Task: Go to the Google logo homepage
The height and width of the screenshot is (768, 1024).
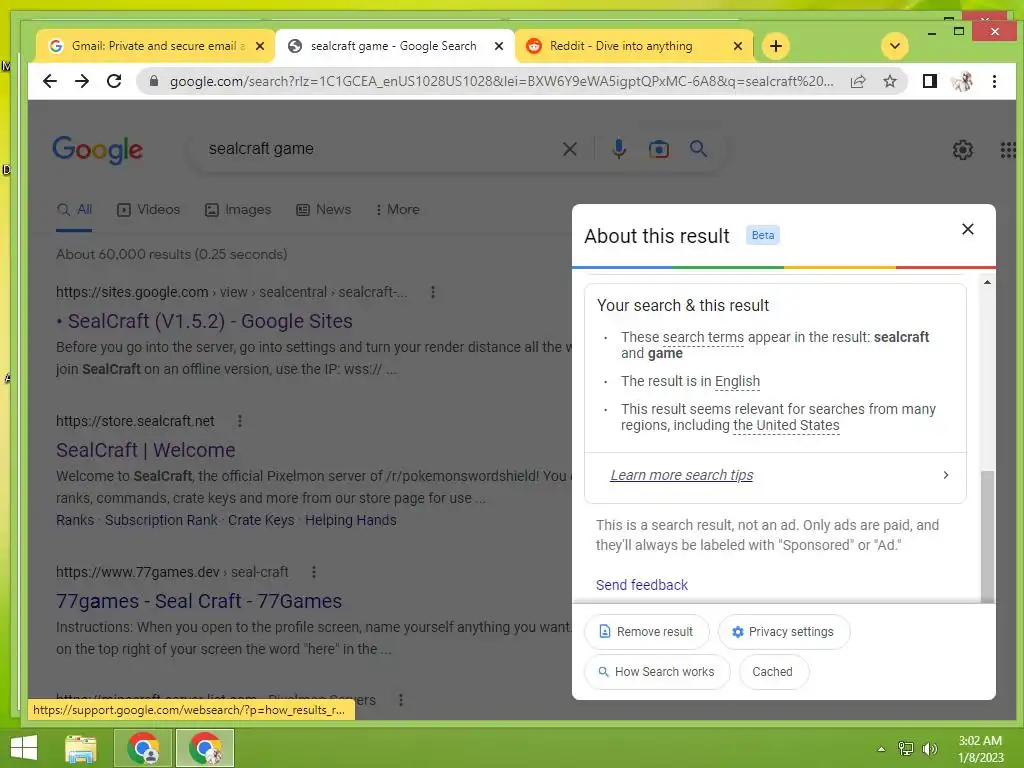Action: pyautogui.click(x=97, y=150)
